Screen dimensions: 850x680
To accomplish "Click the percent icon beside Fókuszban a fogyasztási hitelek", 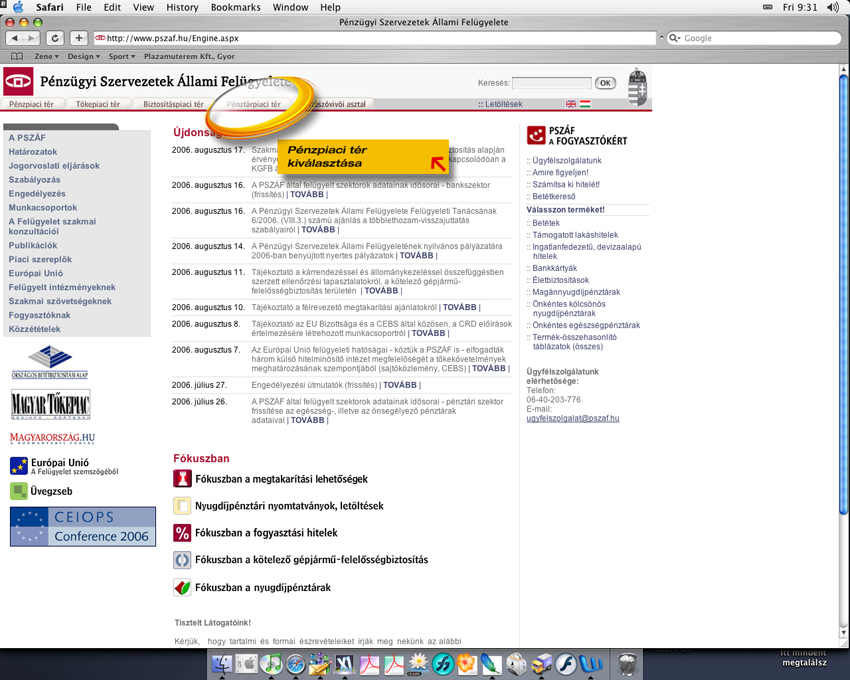I will click(x=182, y=533).
